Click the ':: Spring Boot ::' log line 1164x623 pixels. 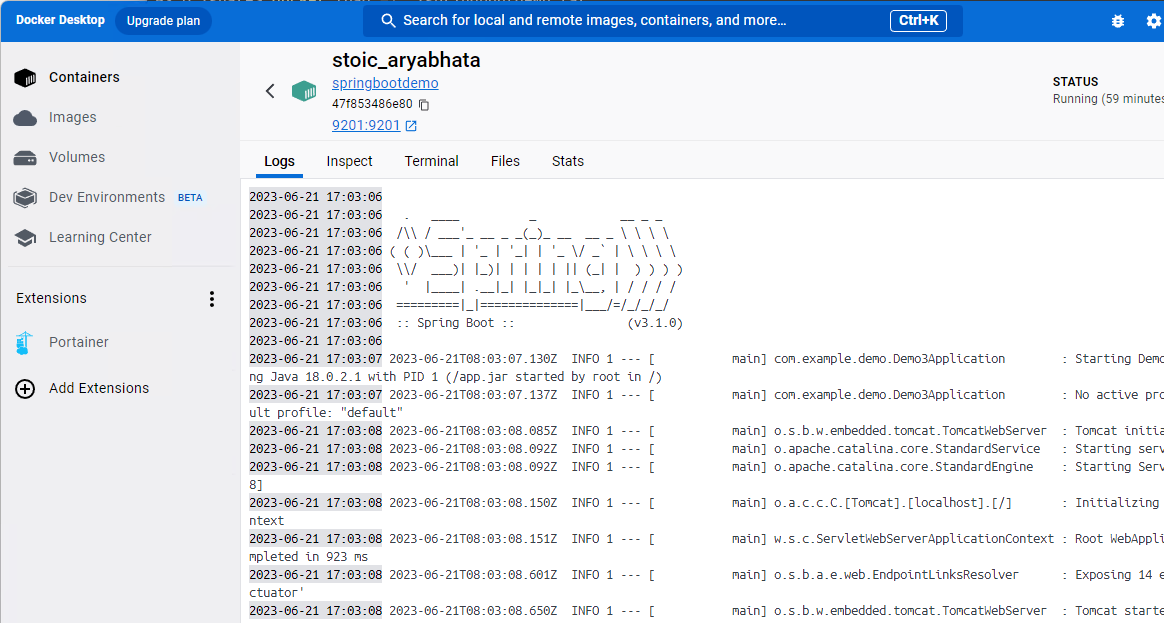(x=456, y=323)
